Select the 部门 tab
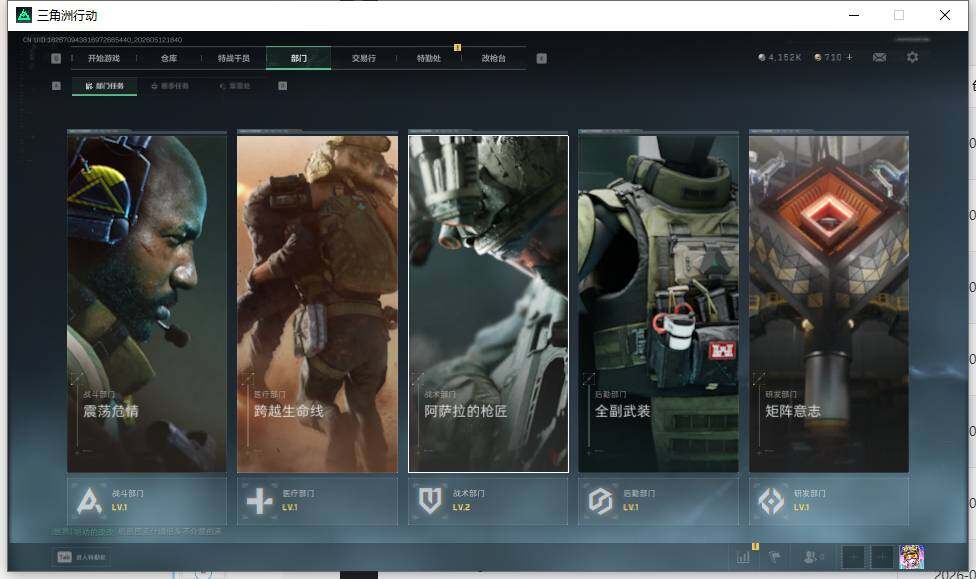Screen dimensions: 976x579 (299, 58)
